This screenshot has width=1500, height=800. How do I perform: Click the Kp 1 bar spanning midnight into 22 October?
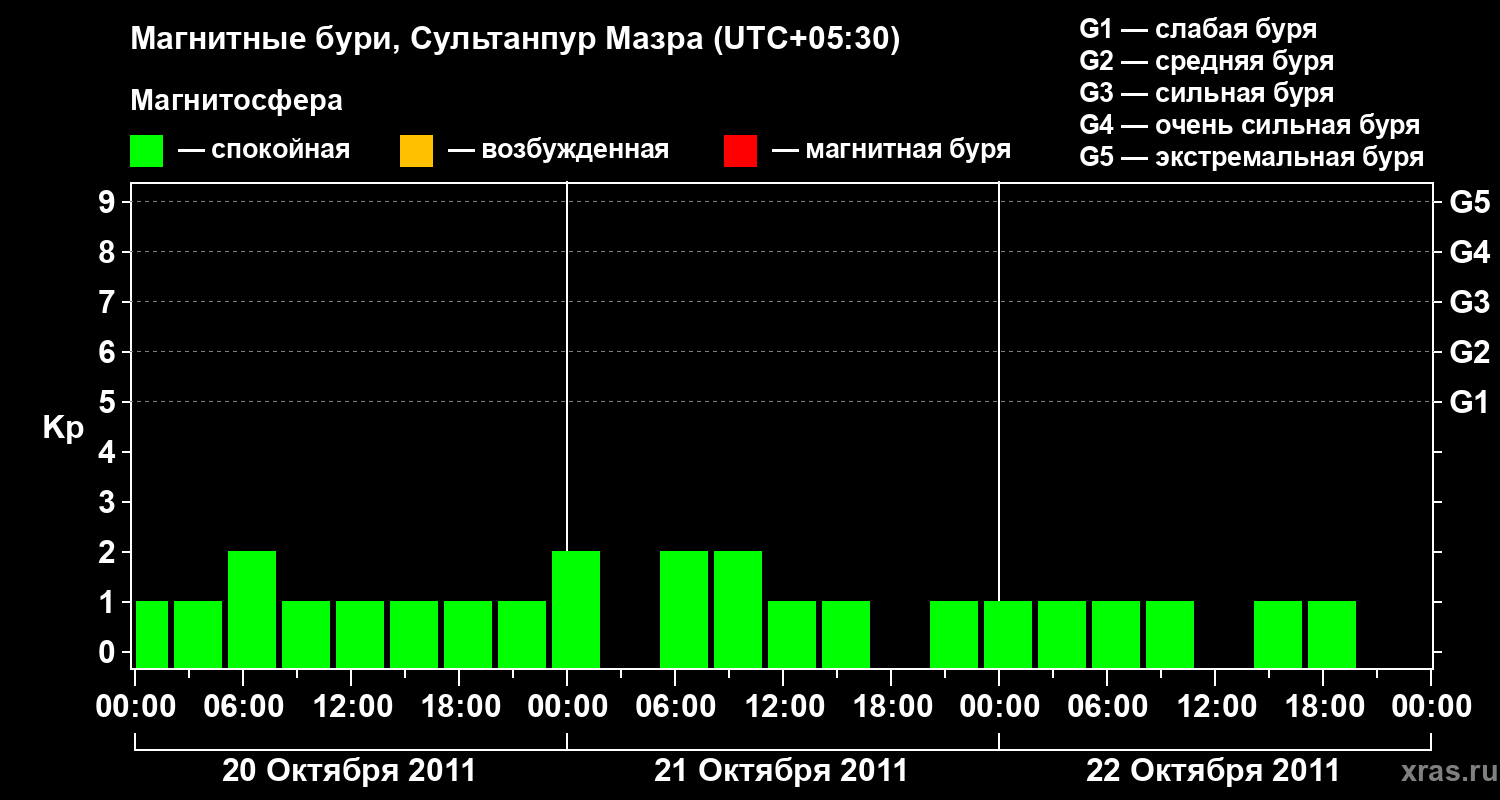pos(1008,634)
